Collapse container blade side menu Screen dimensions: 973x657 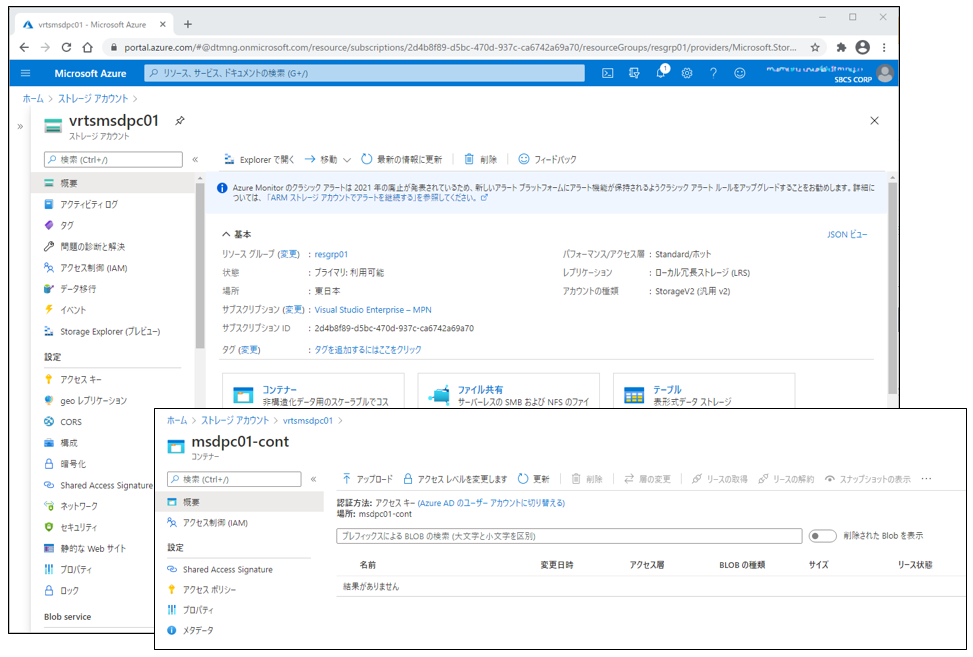click(x=313, y=479)
